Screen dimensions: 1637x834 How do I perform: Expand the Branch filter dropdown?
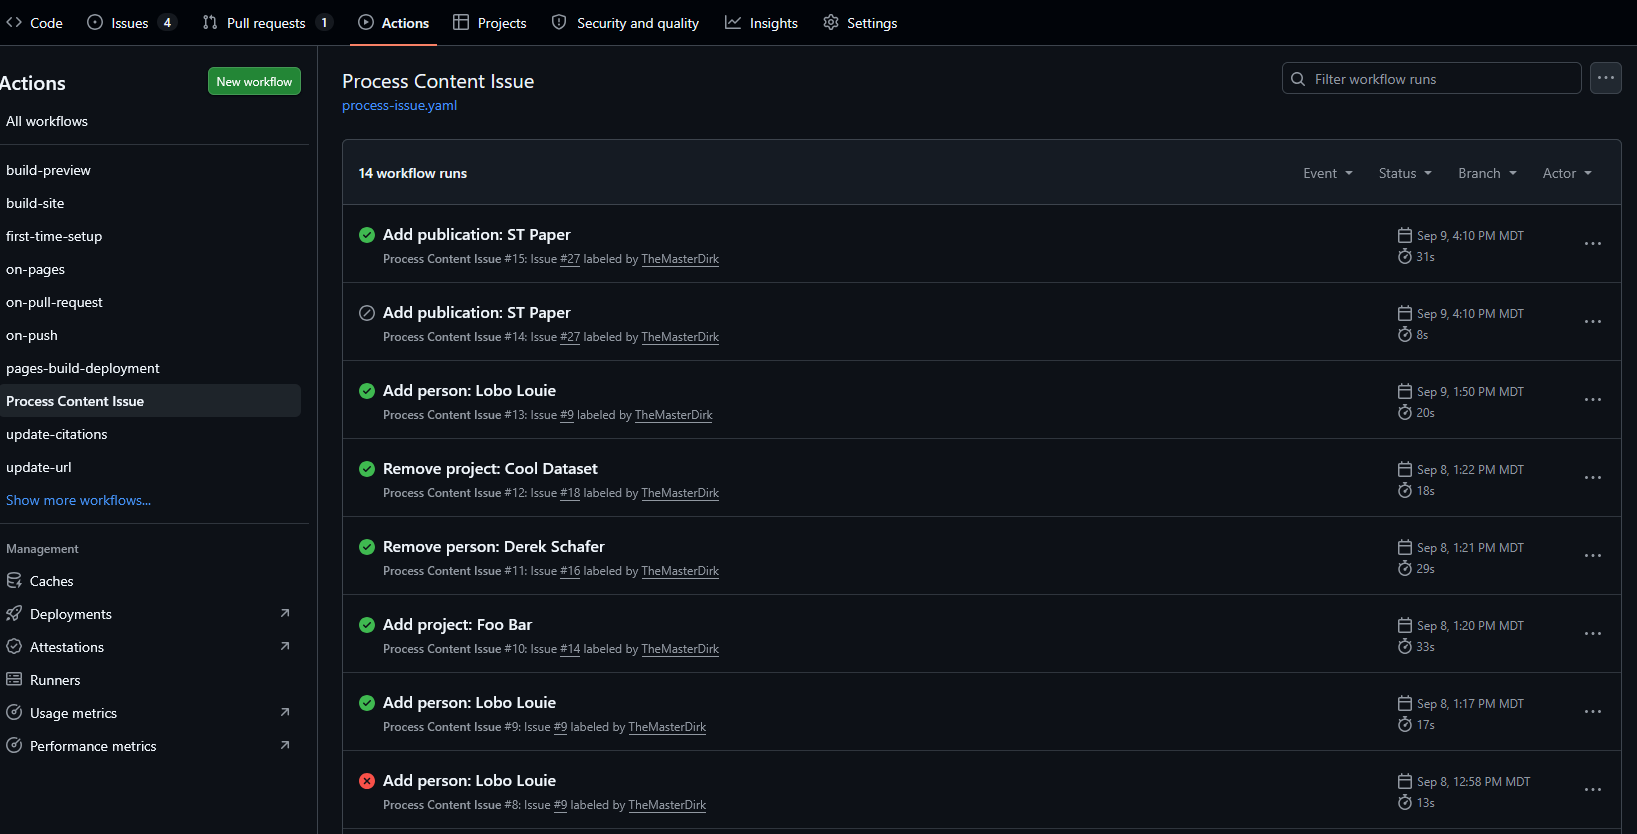[1488, 173]
